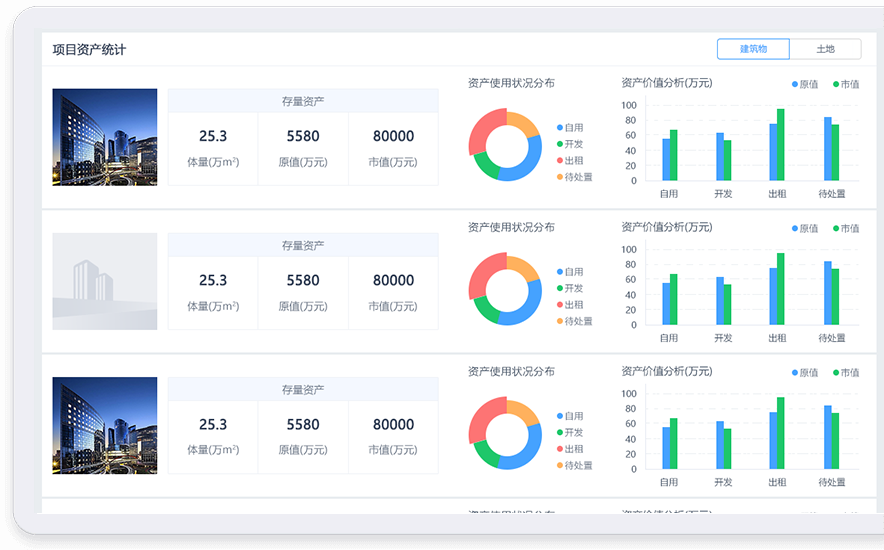Select second project's 5580 原值 cell
Screen dimensions: 884x550
303,293
